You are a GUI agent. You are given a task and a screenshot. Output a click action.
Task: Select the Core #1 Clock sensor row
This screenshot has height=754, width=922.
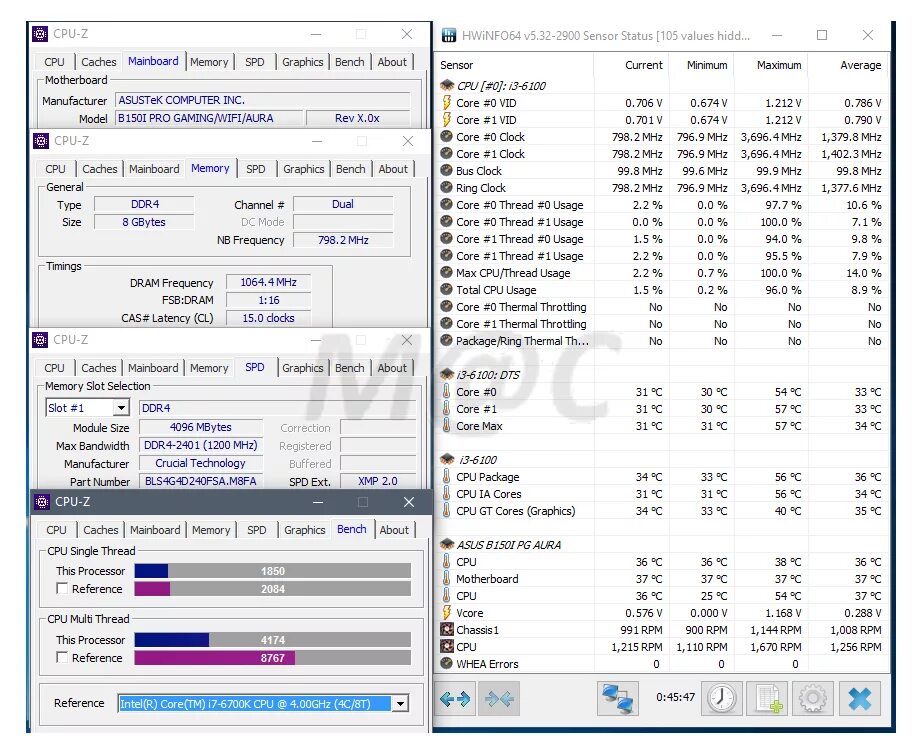662,154
